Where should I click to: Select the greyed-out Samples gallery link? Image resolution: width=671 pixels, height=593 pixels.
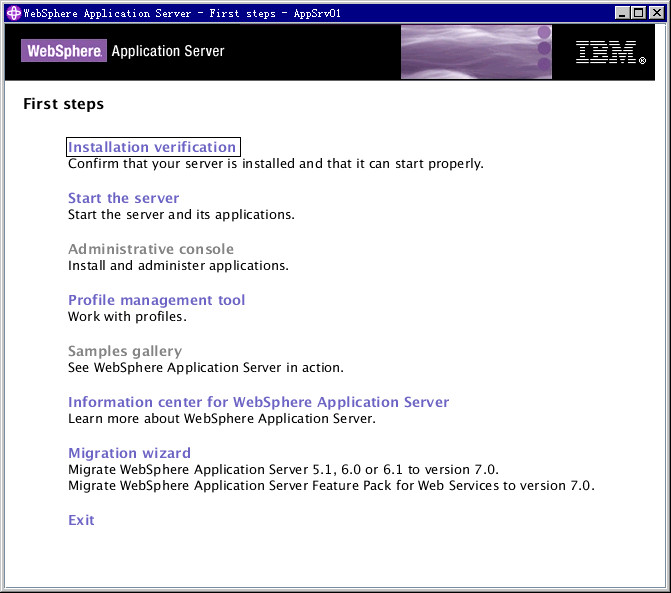coord(124,351)
